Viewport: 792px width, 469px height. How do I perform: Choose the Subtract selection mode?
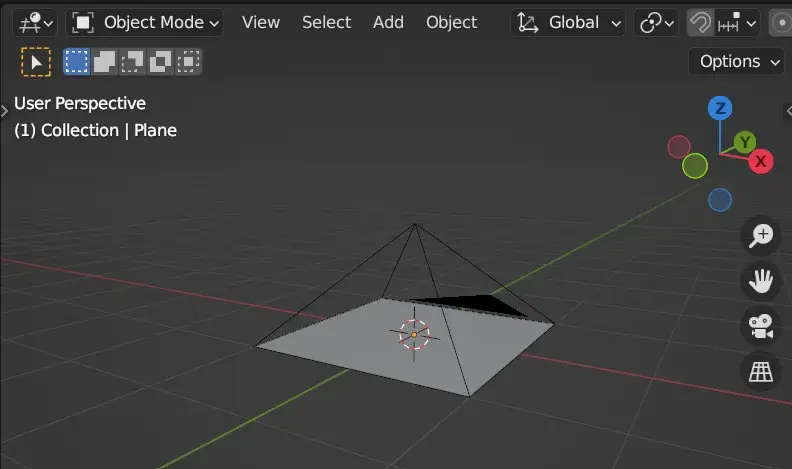(132, 62)
